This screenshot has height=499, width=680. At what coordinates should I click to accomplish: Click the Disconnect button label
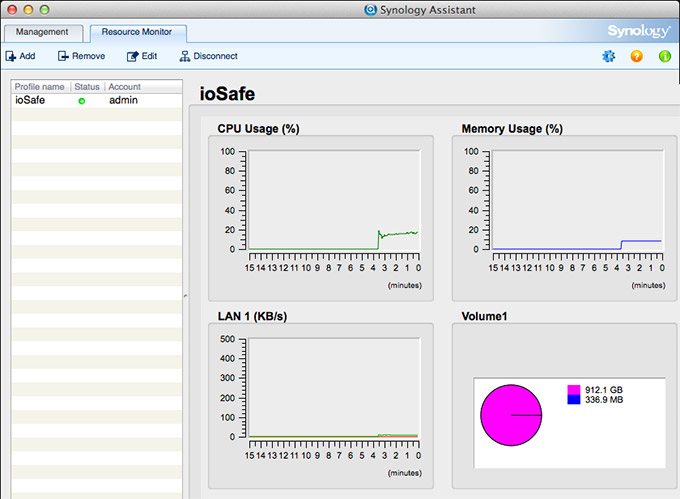[216, 56]
